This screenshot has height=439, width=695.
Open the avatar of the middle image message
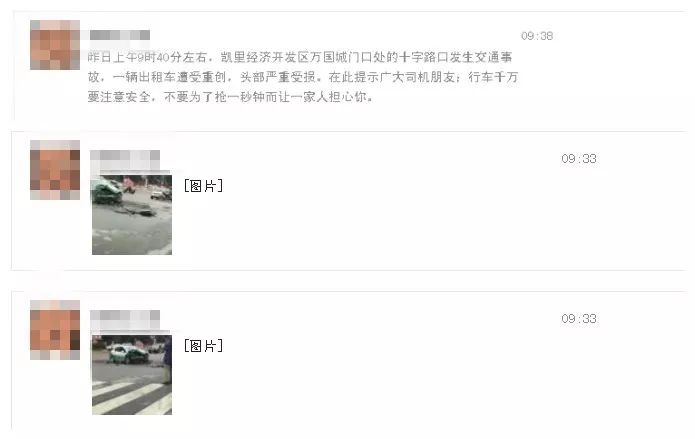[x=55, y=170]
